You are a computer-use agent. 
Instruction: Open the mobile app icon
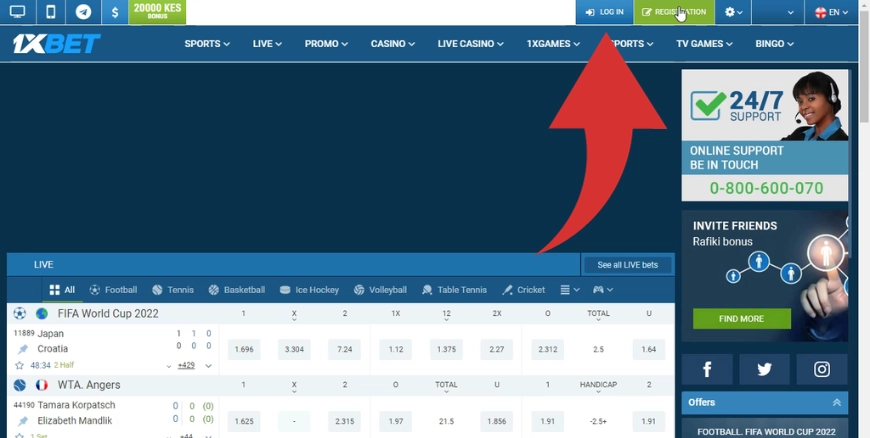(x=50, y=12)
